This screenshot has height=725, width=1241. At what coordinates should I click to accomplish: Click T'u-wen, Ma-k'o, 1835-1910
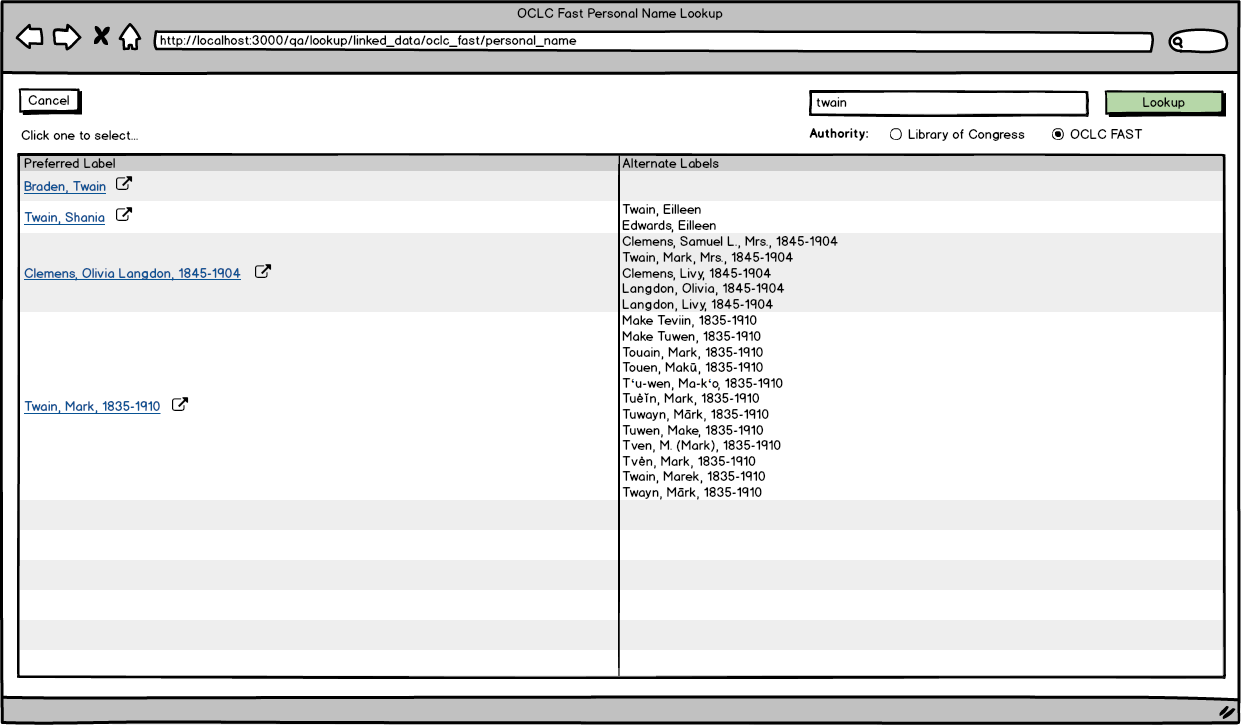coord(702,383)
